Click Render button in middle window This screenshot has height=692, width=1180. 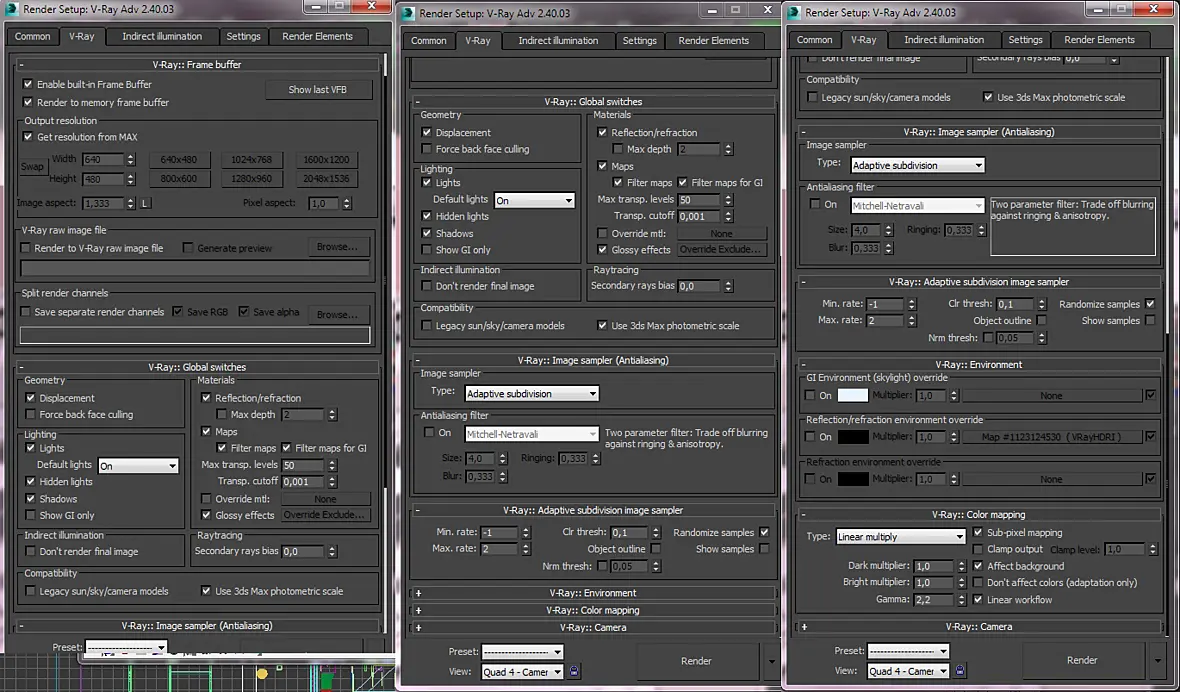click(x=696, y=660)
